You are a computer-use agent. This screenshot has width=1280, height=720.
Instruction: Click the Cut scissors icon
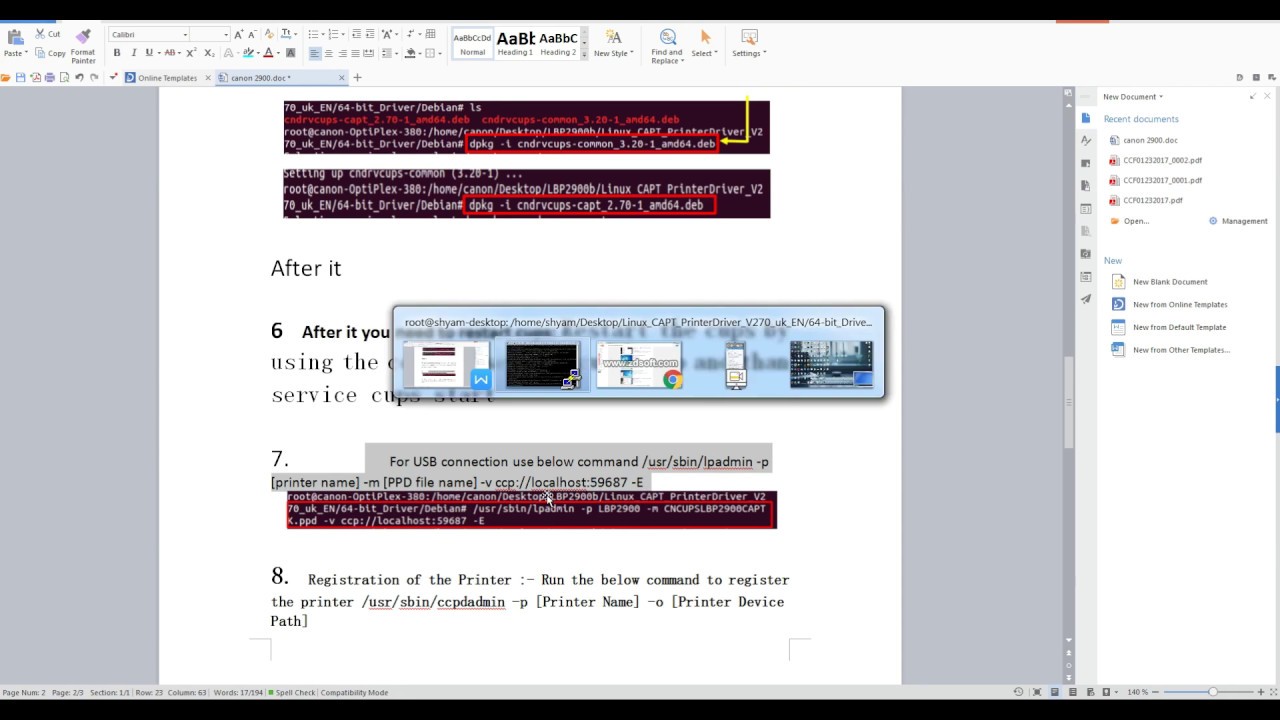coord(41,34)
